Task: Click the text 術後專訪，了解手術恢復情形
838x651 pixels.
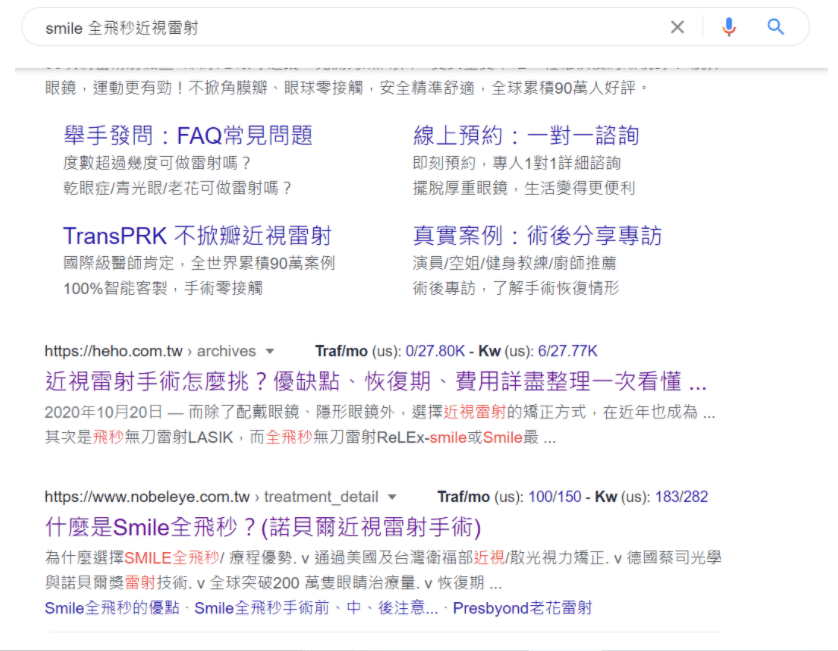Action: 516,289
